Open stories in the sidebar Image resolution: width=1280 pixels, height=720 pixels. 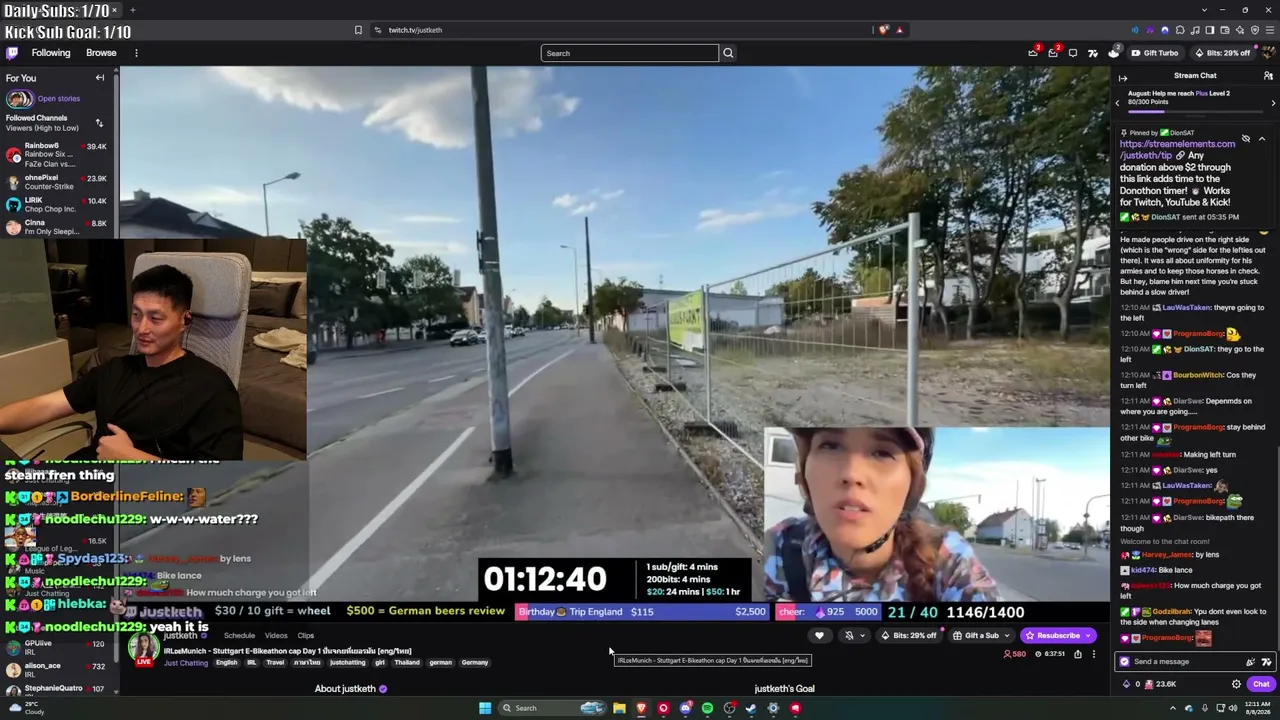[x=43, y=98]
